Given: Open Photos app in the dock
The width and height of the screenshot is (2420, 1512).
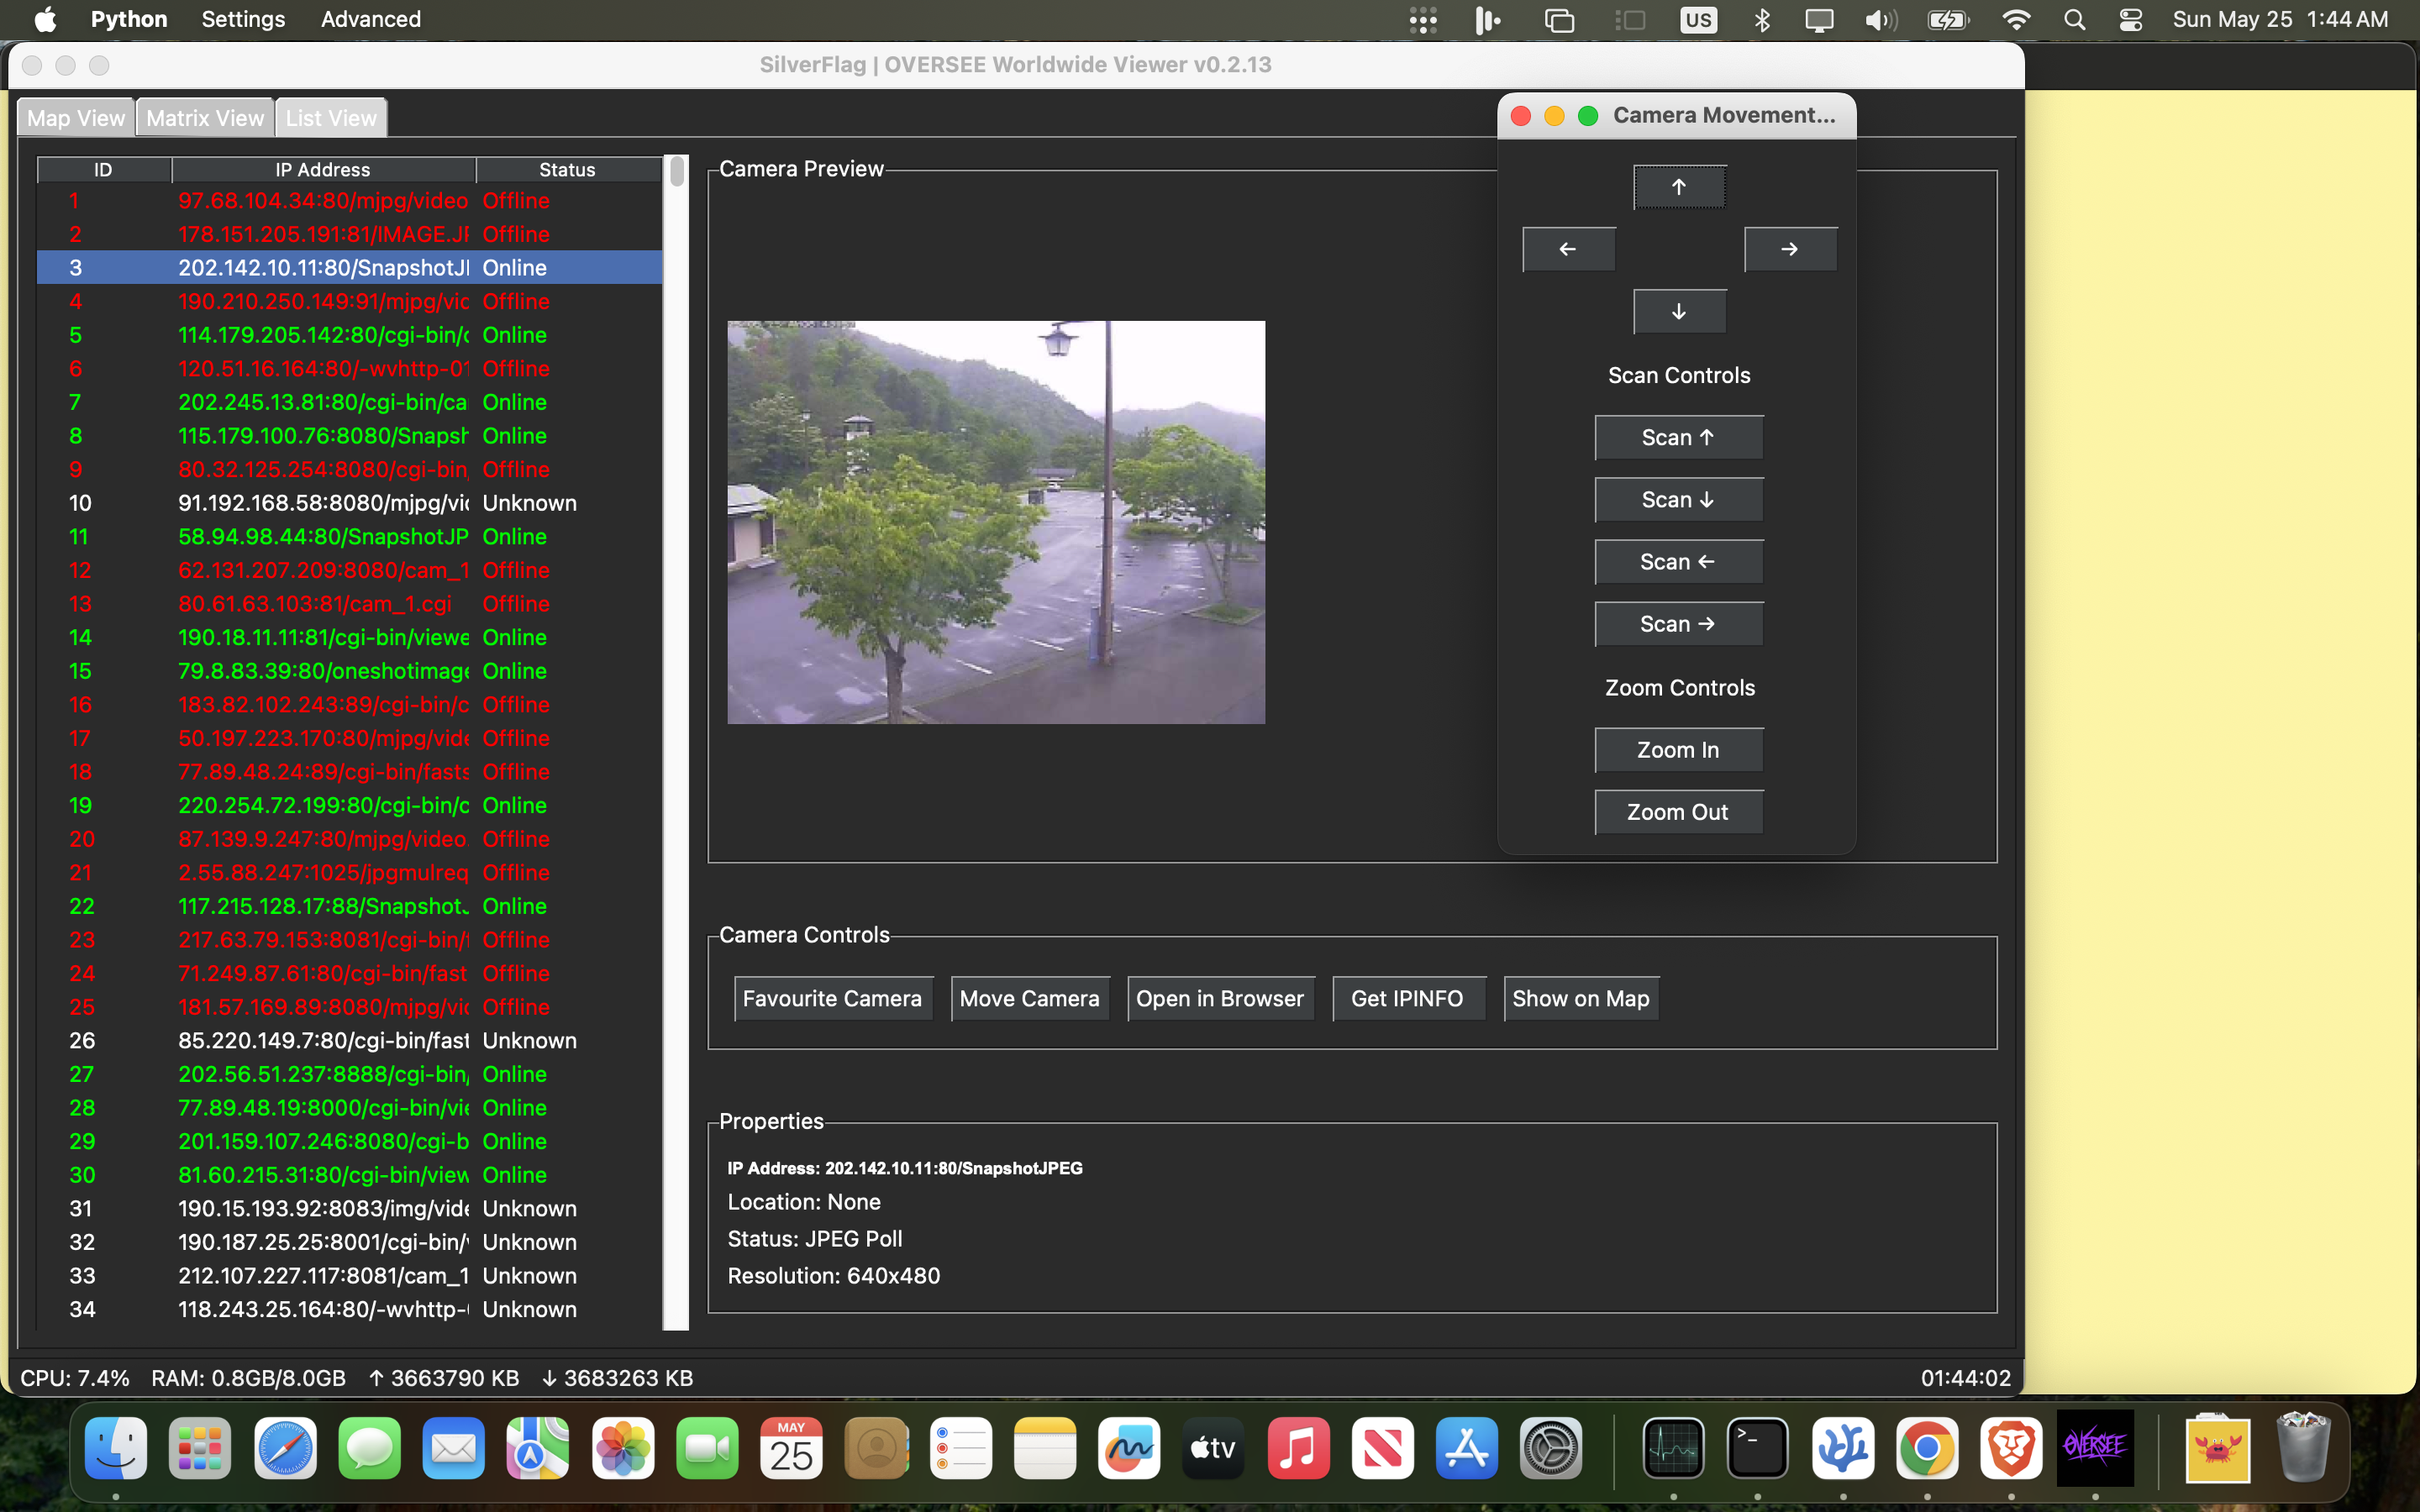Looking at the screenshot, I should coord(622,1448).
